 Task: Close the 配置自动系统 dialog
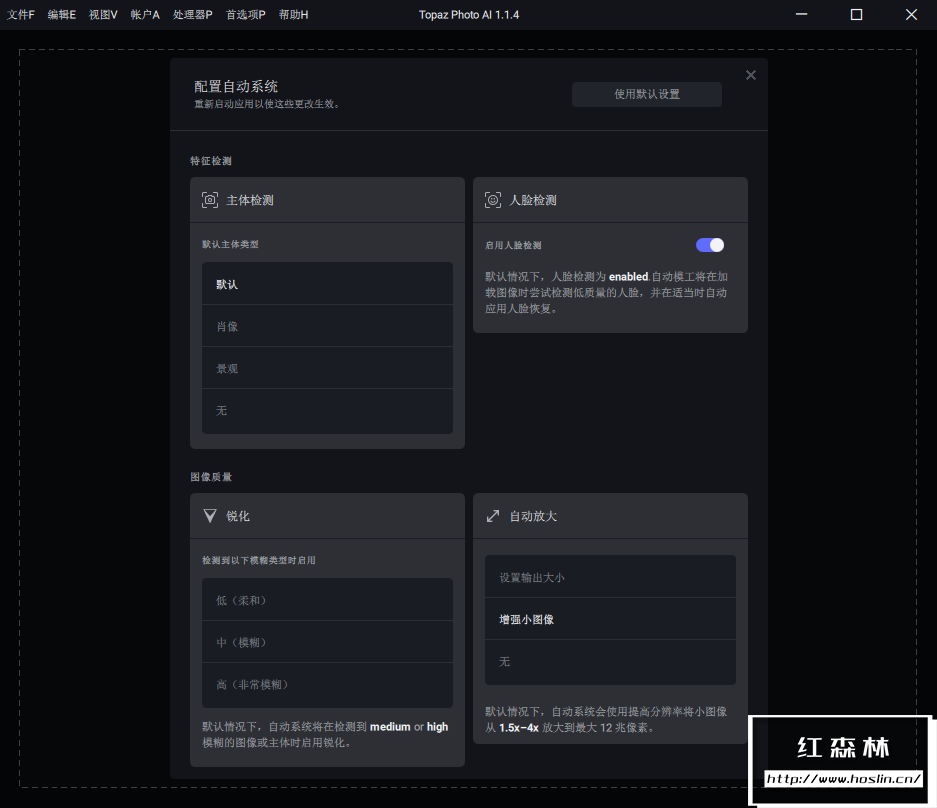click(751, 75)
